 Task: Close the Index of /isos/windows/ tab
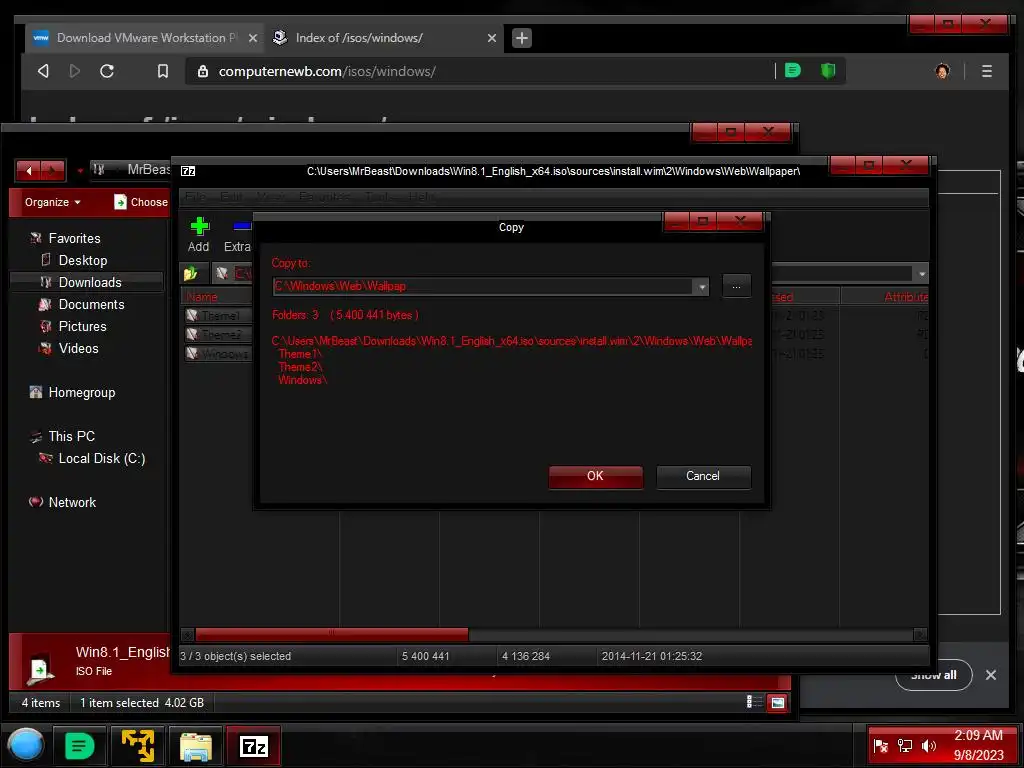[492, 39]
